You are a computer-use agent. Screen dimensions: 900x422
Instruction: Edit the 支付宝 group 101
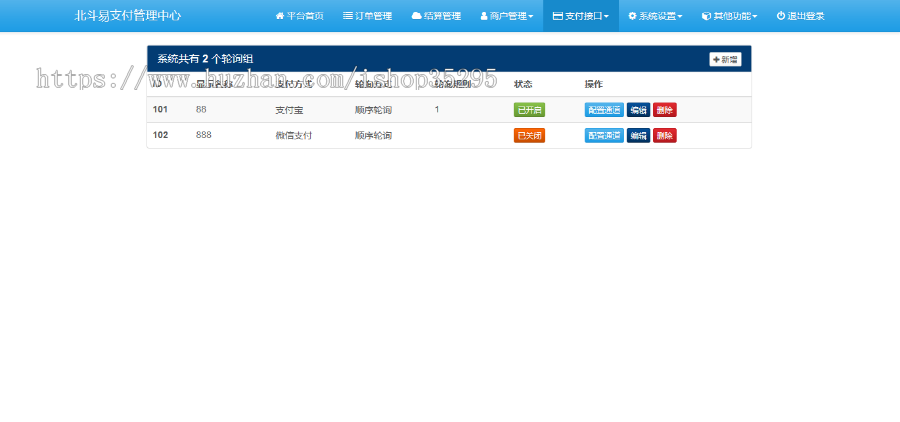coord(638,110)
